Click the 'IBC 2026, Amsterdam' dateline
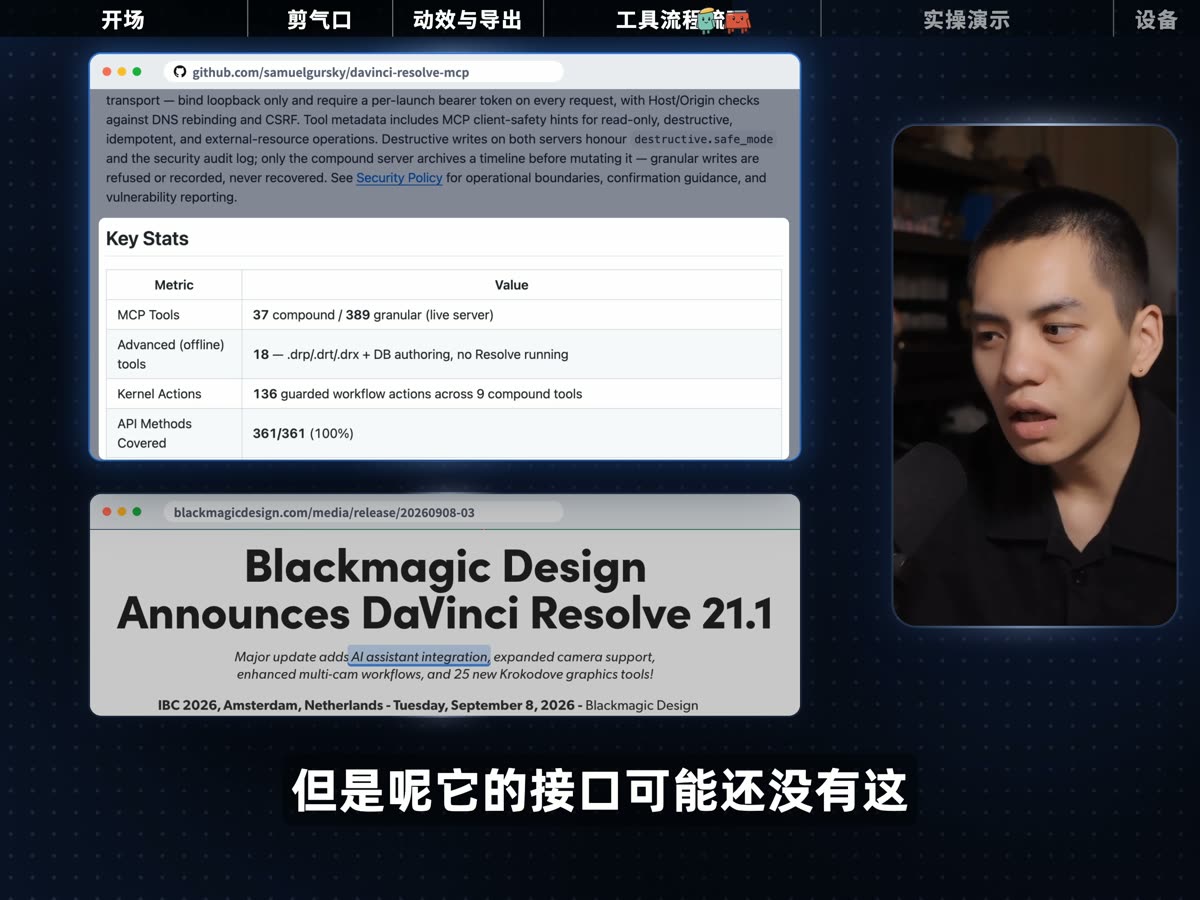This screenshot has height=900, width=1200. [x=428, y=705]
